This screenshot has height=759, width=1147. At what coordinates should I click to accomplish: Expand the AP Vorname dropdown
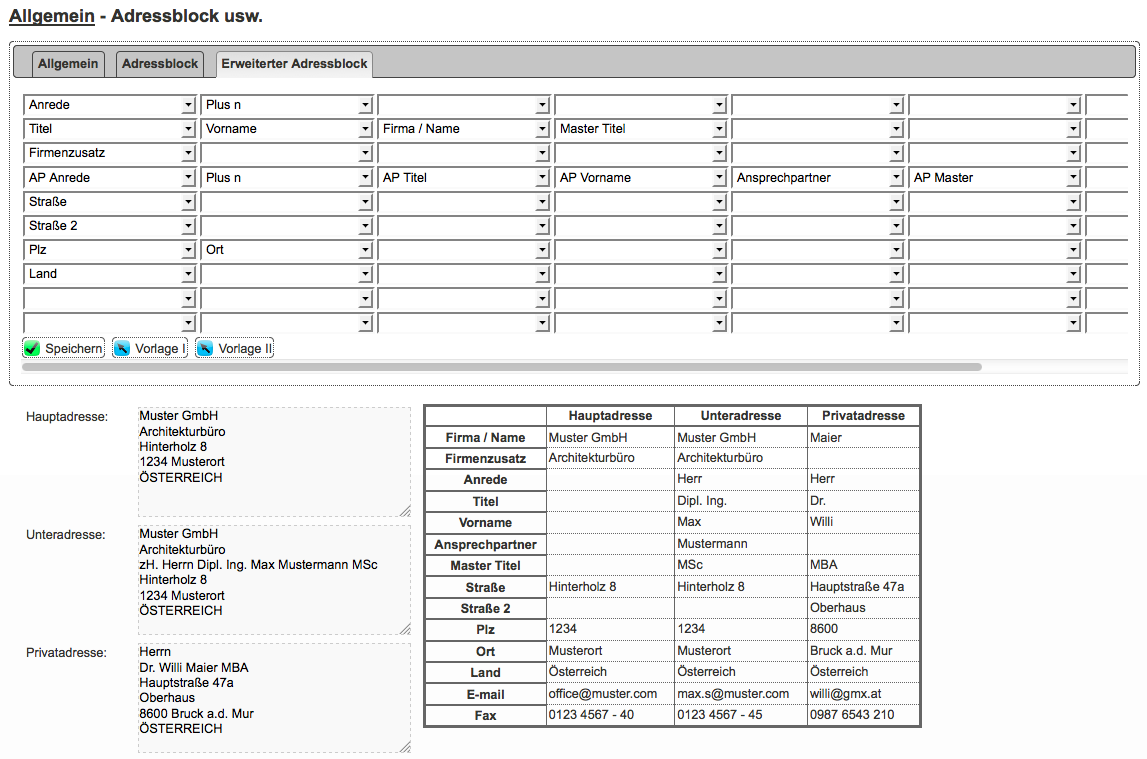pyautogui.click(x=641, y=178)
